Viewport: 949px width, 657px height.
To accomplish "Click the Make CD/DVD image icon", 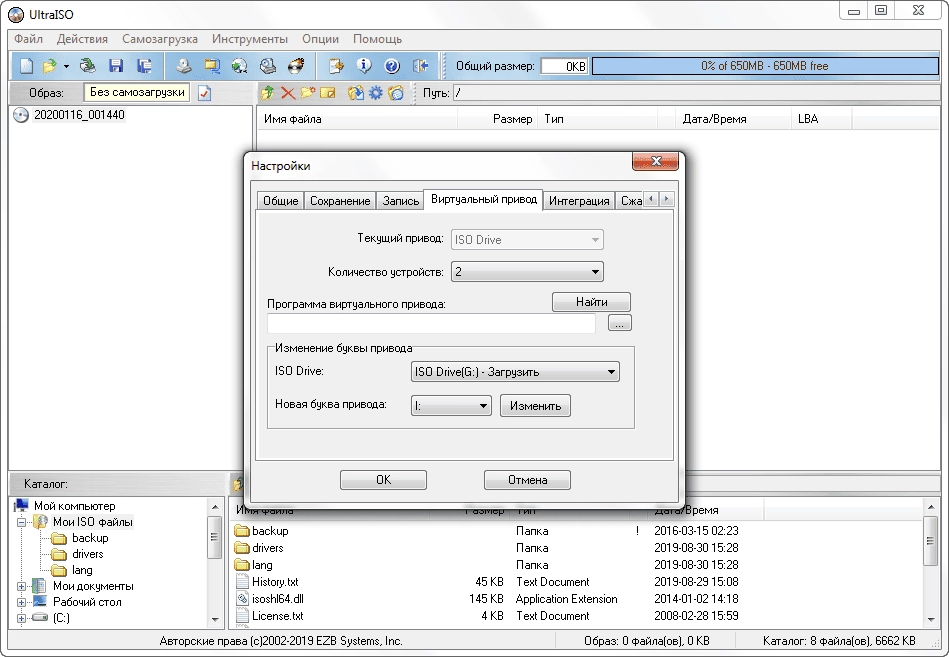I will click(184, 66).
